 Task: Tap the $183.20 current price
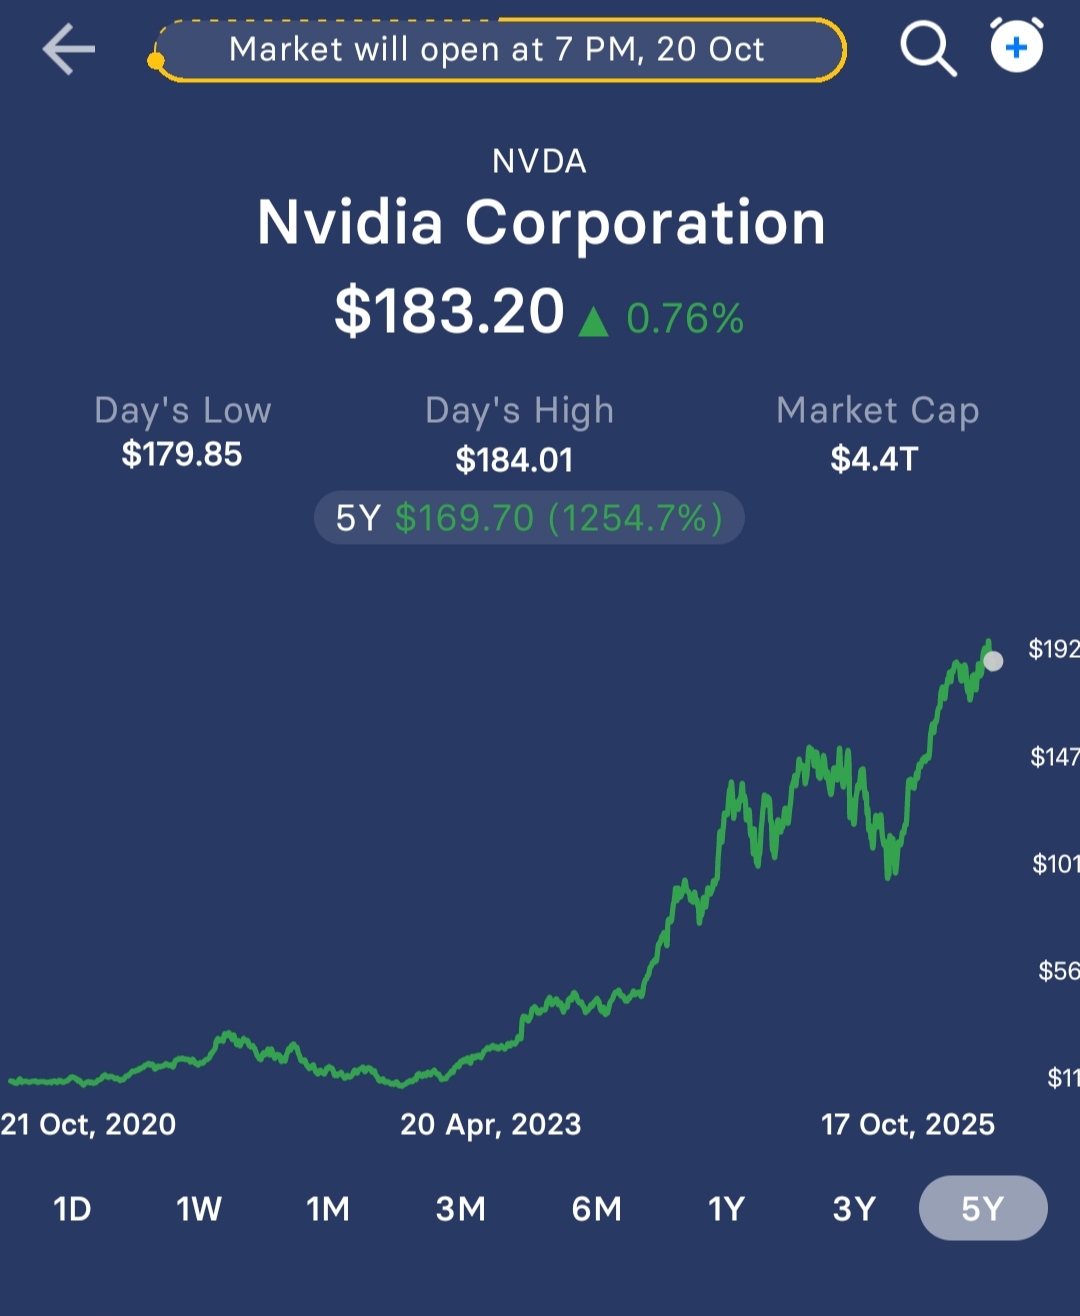tap(449, 311)
